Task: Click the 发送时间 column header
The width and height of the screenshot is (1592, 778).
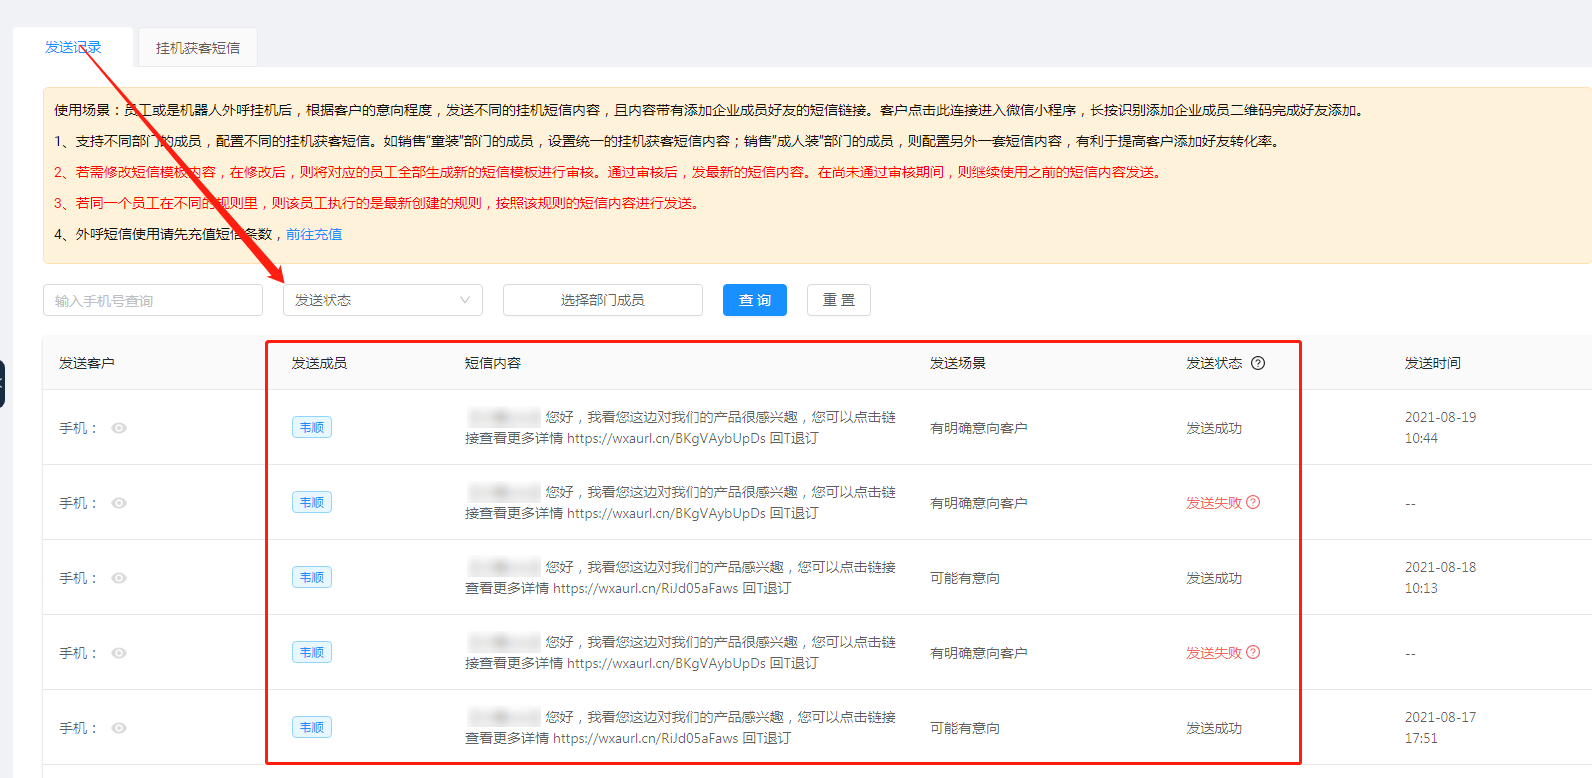Action: point(1433,363)
